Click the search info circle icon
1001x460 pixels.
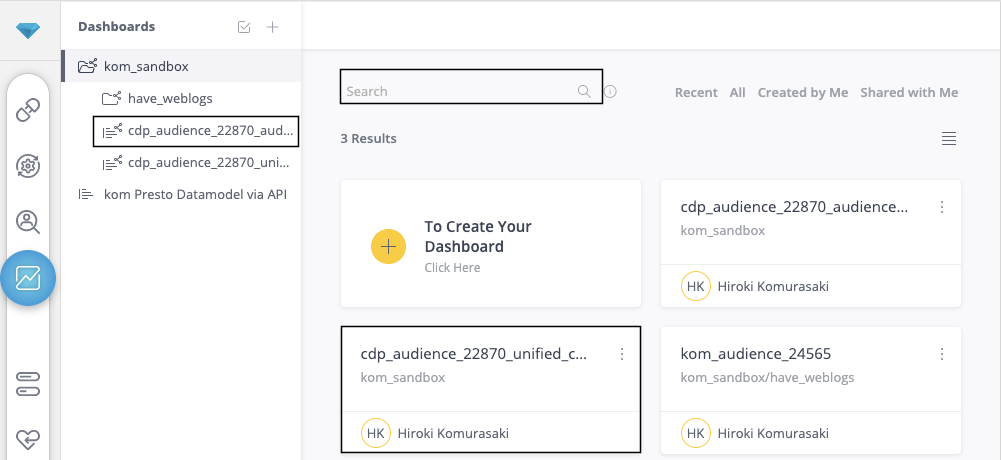pyautogui.click(x=610, y=92)
